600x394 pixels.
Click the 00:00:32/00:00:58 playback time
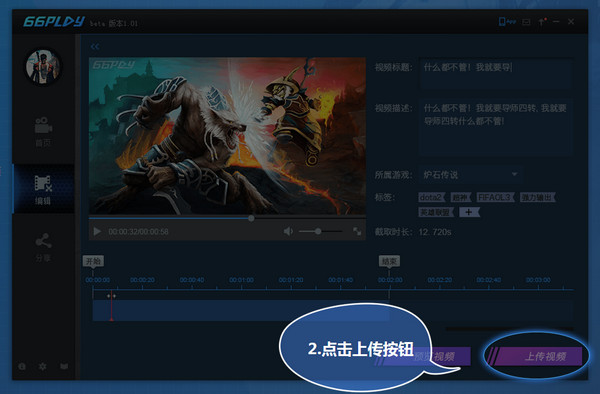coord(139,232)
